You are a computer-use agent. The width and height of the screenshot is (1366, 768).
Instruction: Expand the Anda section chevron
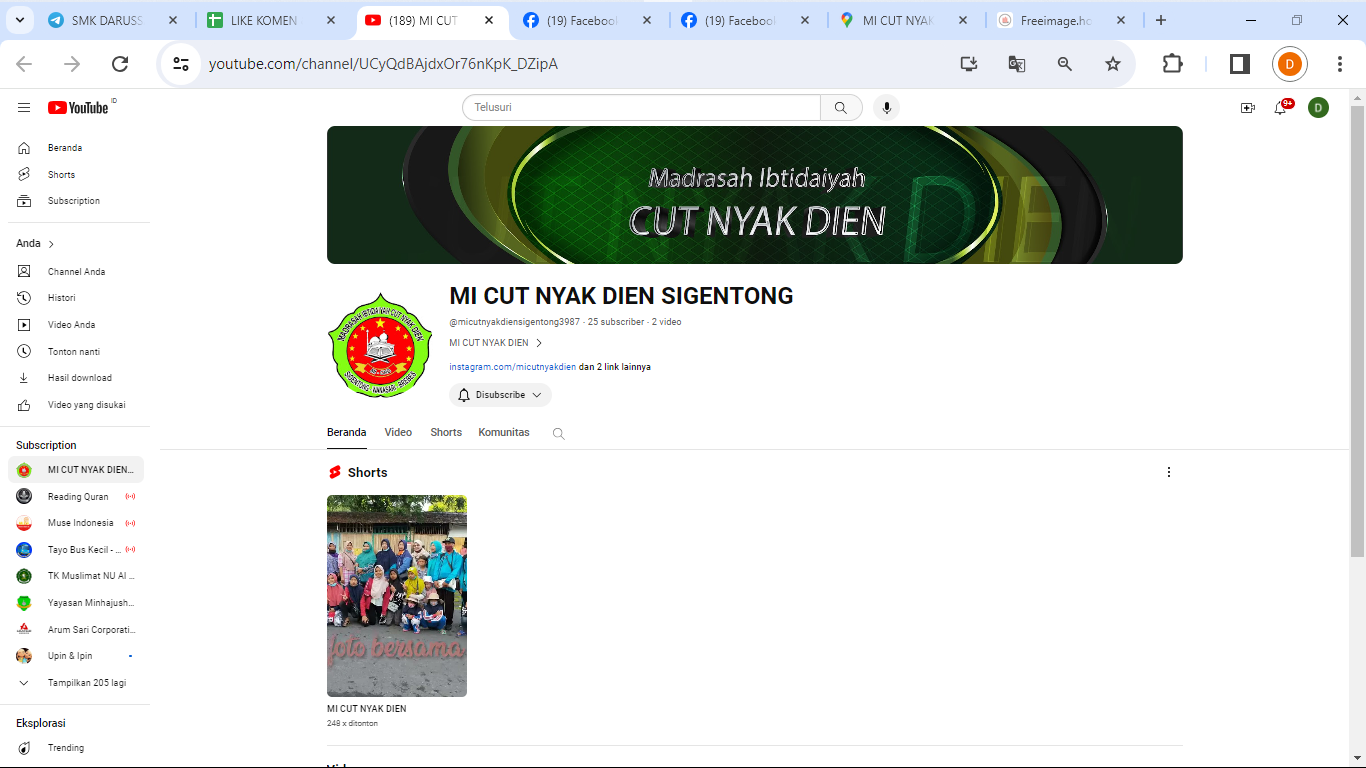51,244
